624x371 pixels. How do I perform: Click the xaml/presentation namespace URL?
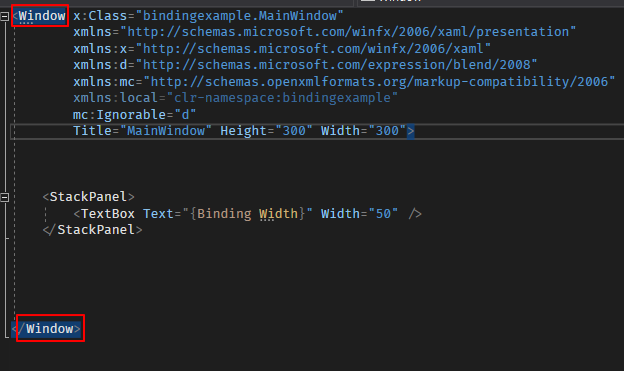coord(348,32)
